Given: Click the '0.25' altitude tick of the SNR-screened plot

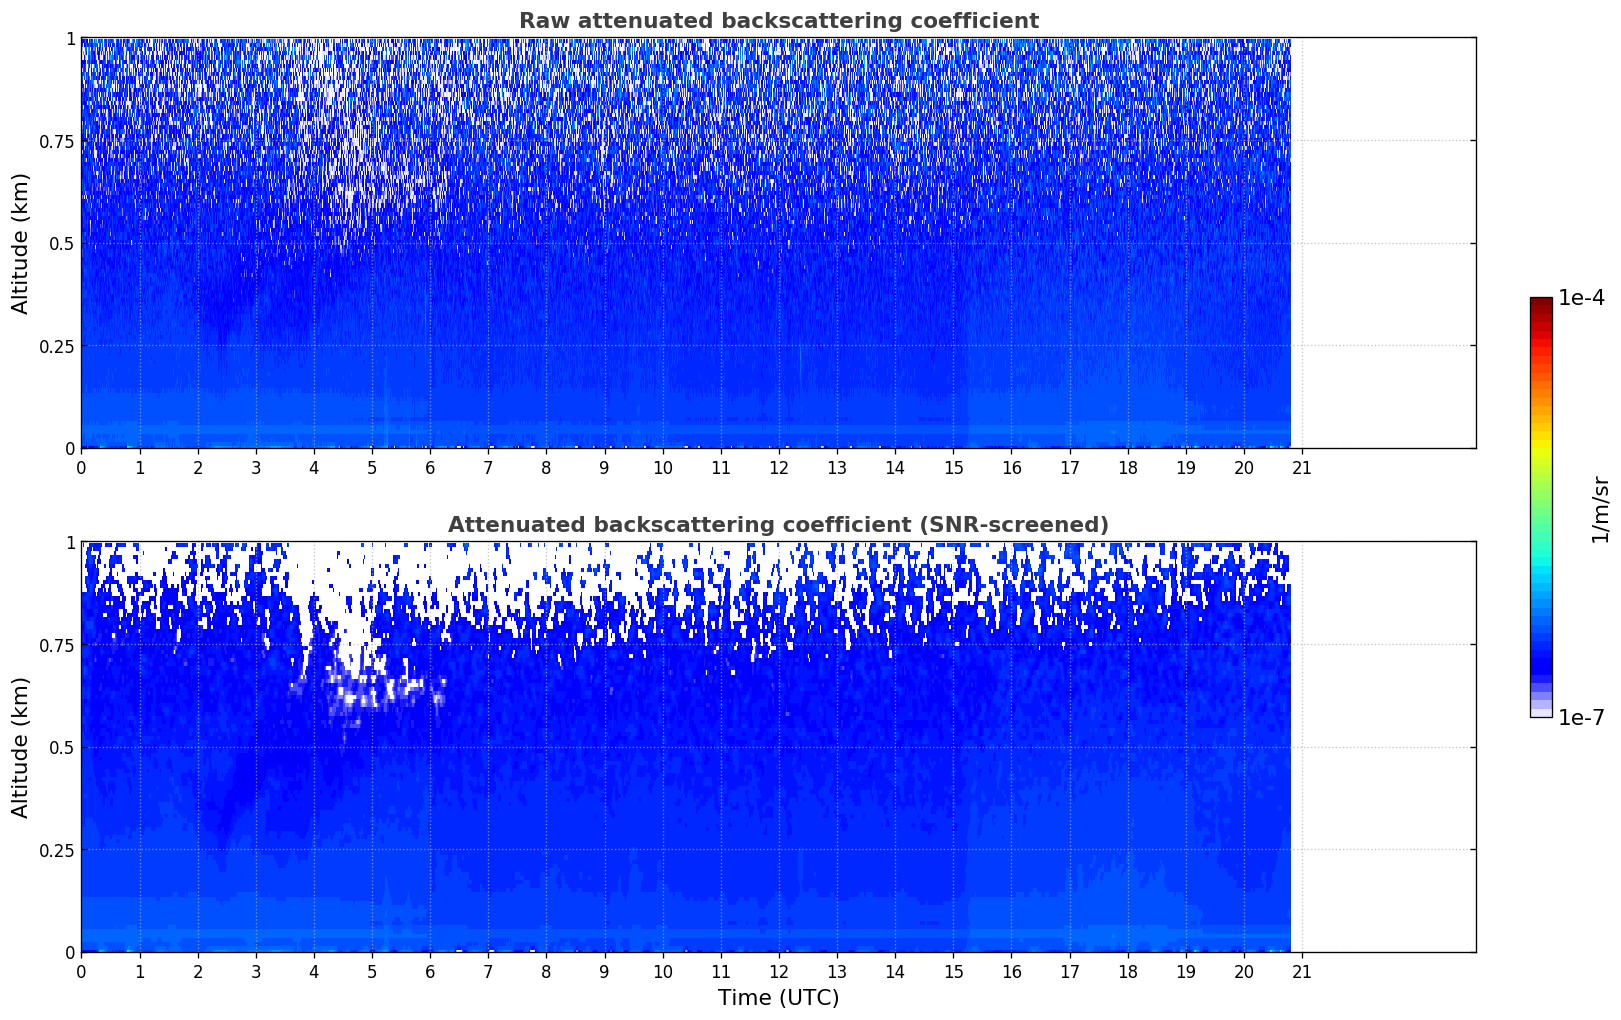Looking at the screenshot, I should (x=57, y=850).
